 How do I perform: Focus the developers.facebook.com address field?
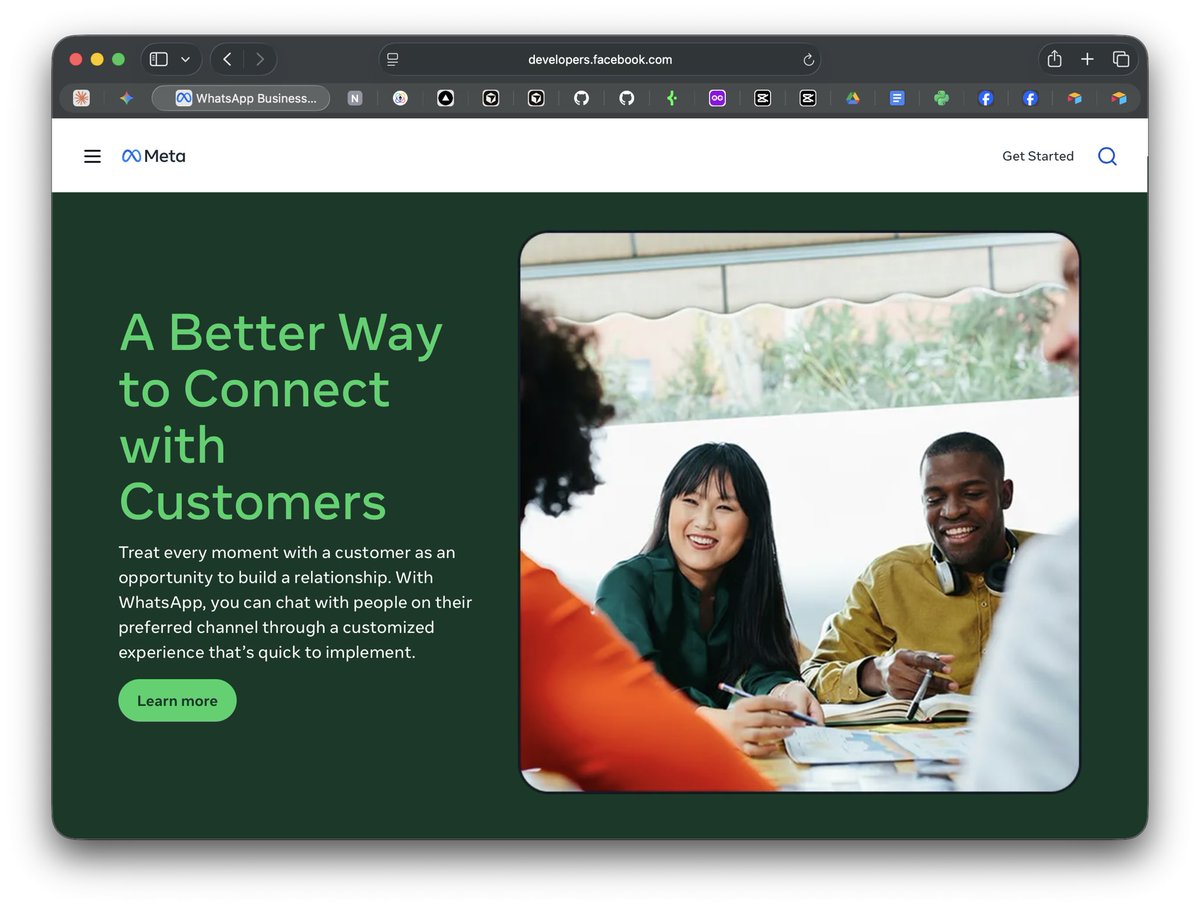[x=600, y=59]
